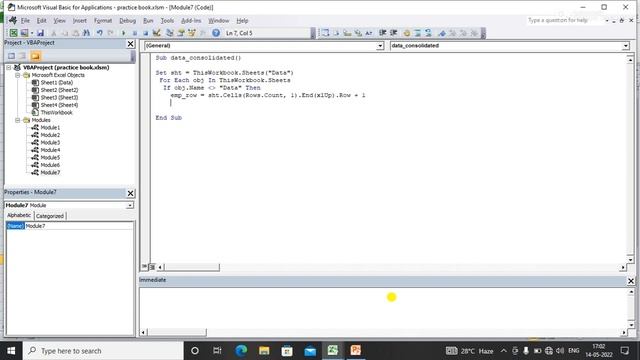Select Module1 in the project tree
The image size is (640, 360).
click(50, 127)
